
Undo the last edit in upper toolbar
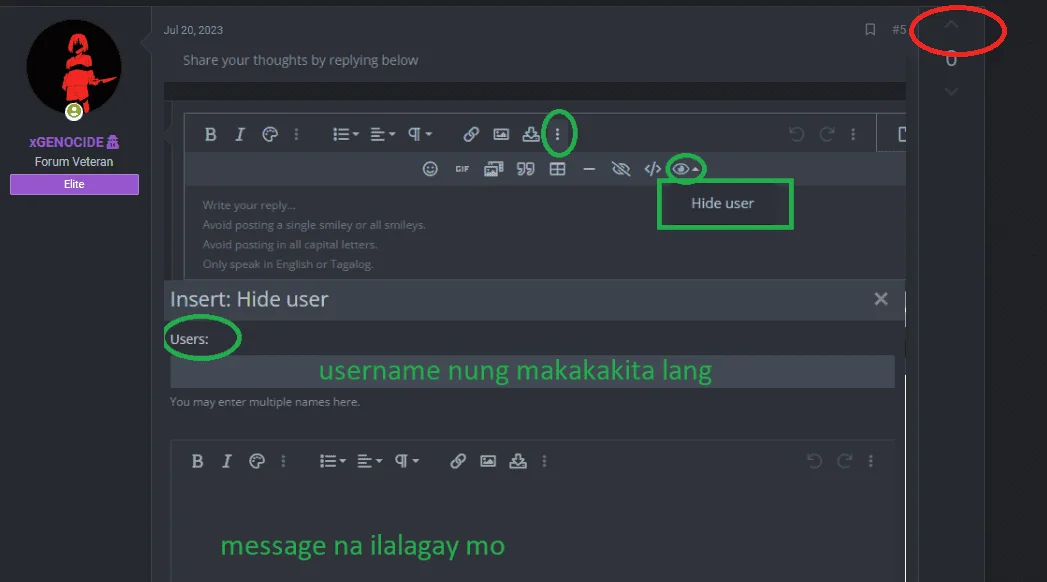point(797,134)
